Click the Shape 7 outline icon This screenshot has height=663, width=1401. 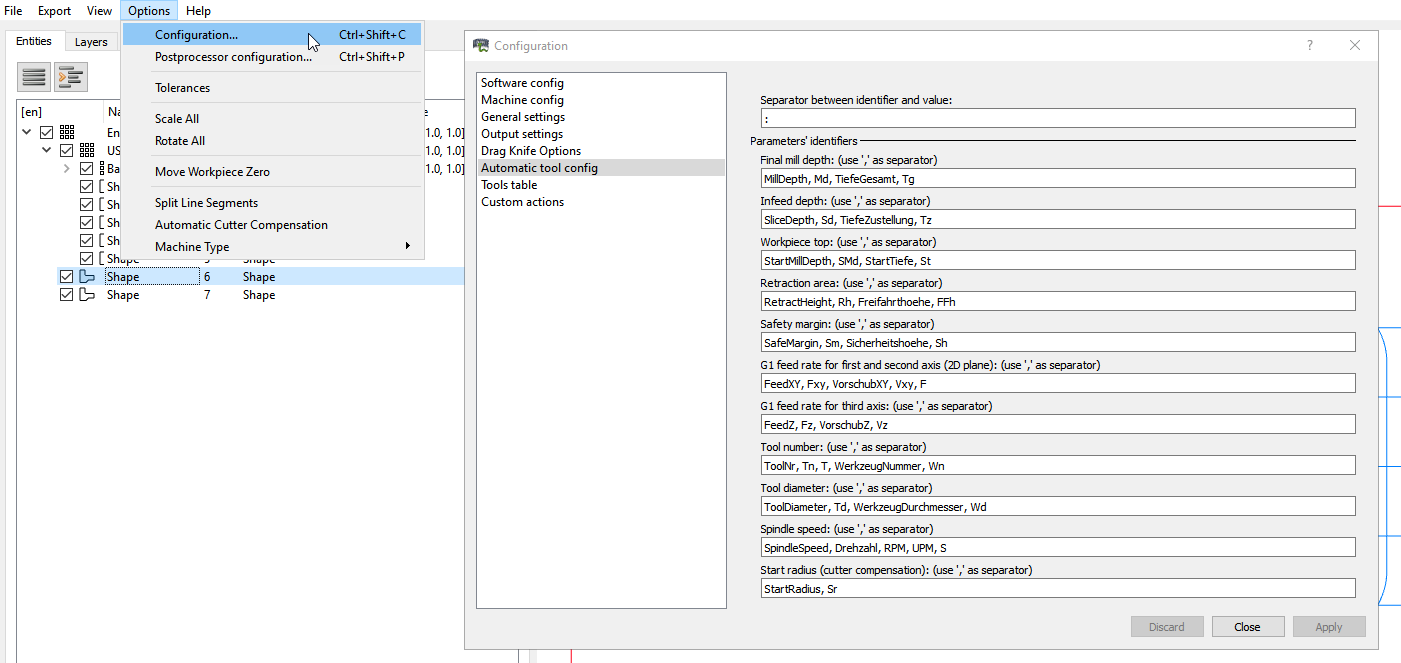pos(87,295)
